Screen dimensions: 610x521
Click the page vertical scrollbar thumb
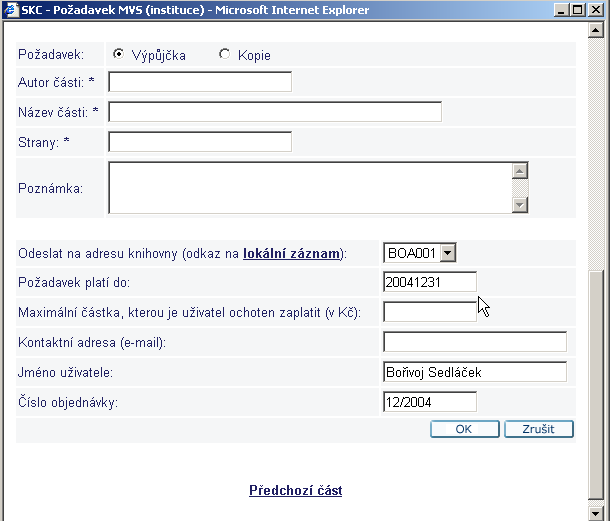coord(596,384)
